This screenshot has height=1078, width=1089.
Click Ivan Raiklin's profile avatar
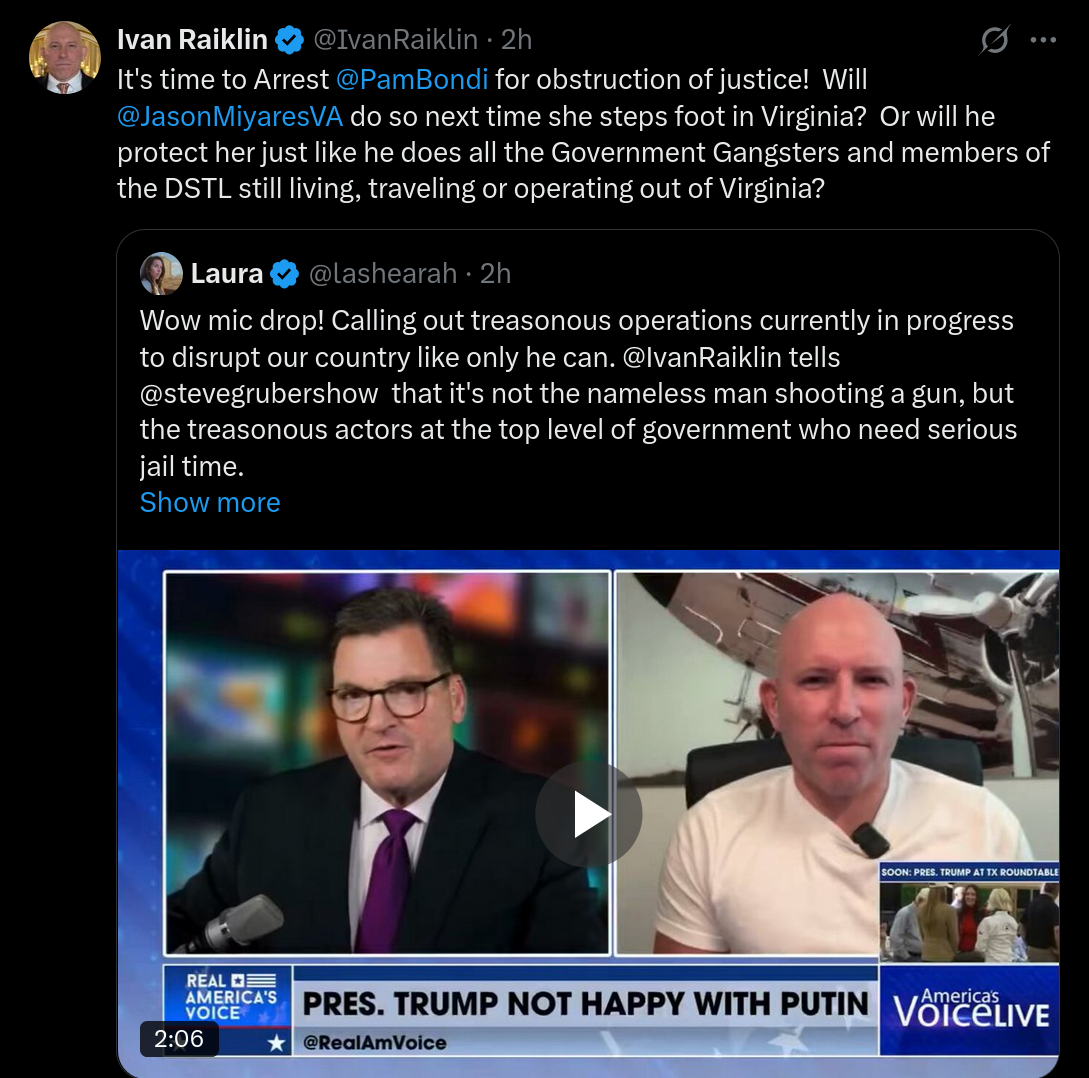[65, 58]
